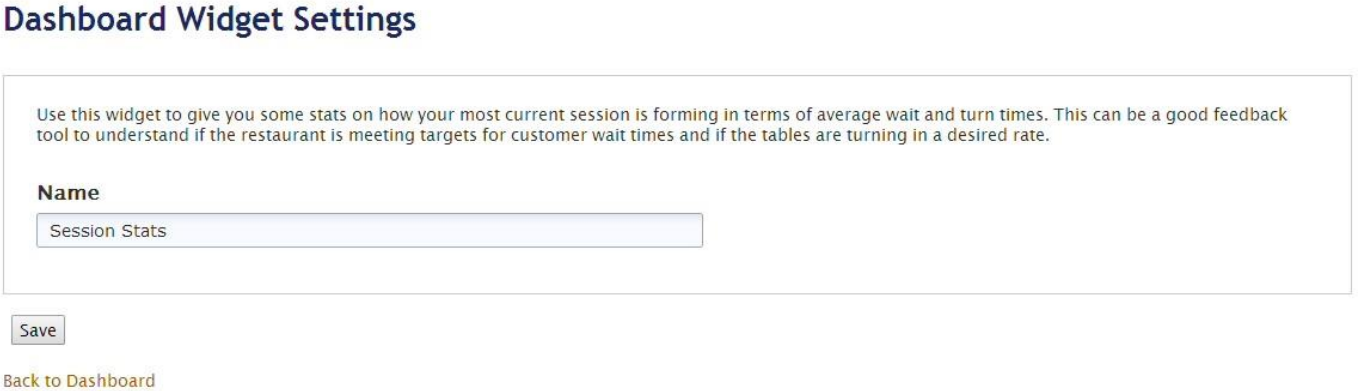The image size is (1358, 391).
Task: Click the word "Session" inside Name box
Action: 77,231
